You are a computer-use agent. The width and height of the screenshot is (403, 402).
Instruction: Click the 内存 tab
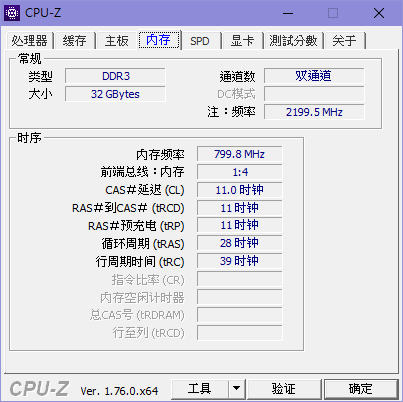pyautogui.click(x=159, y=40)
